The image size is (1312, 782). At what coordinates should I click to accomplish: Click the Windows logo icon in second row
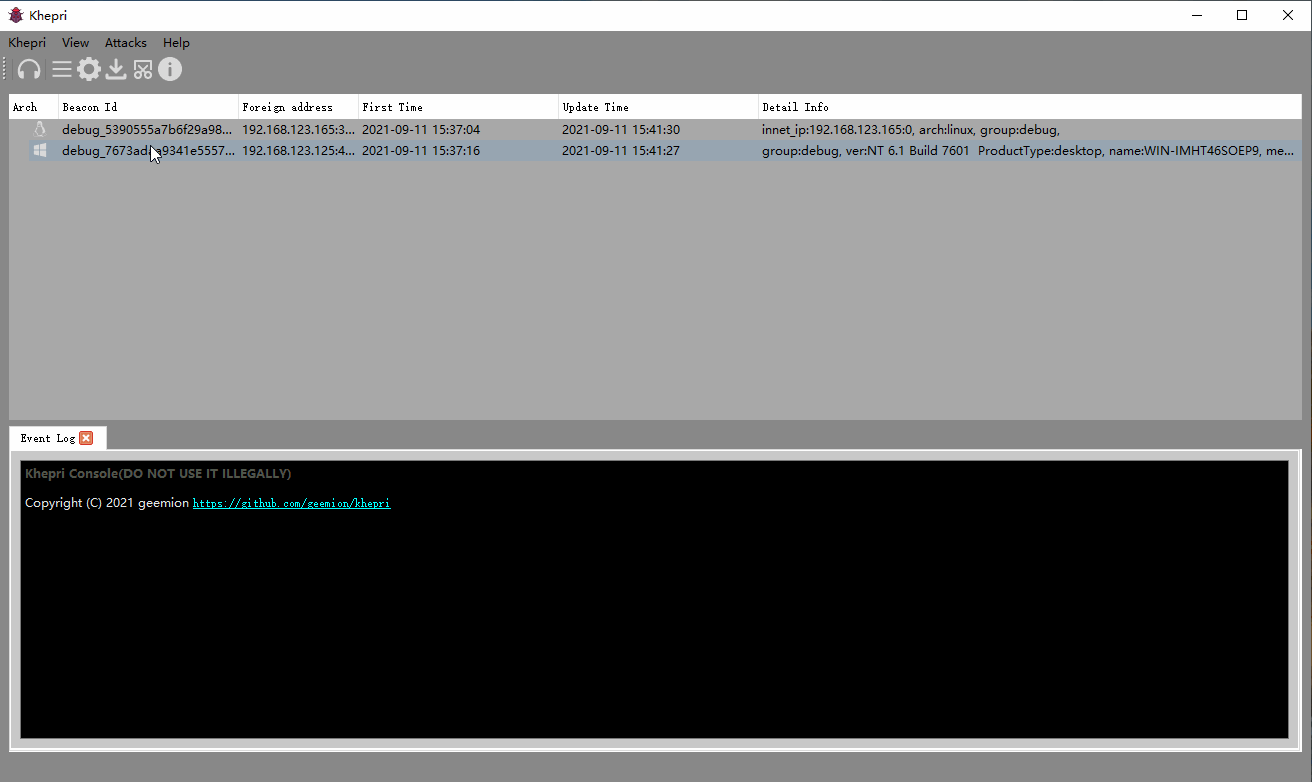pyautogui.click(x=40, y=150)
